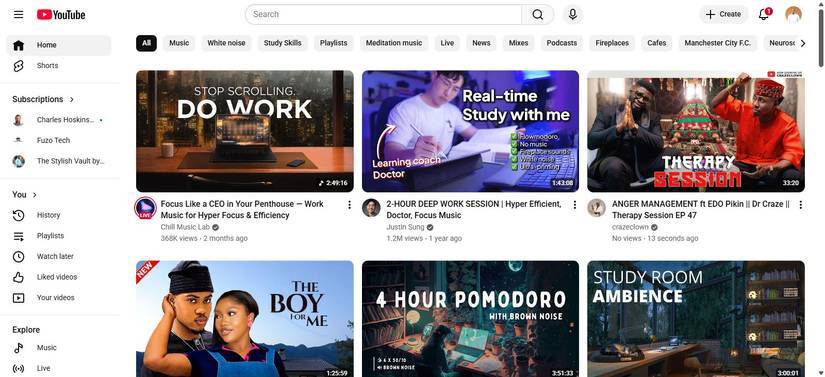This screenshot has height=377, width=825.
Task: Expand the You section
Action: click(x=25, y=195)
